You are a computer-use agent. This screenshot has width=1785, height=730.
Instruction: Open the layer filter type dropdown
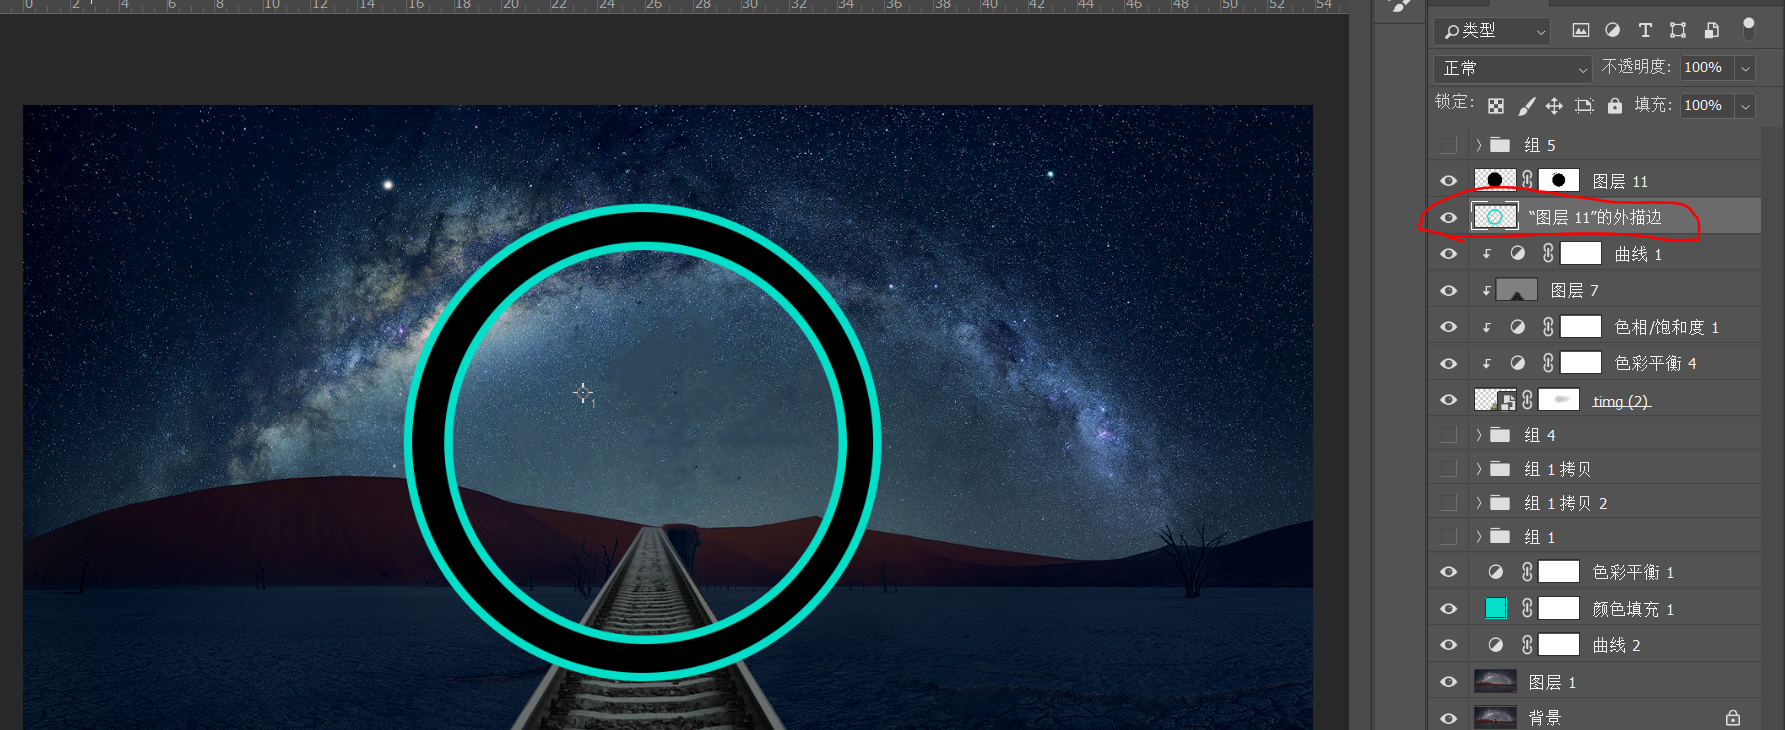tap(1493, 31)
